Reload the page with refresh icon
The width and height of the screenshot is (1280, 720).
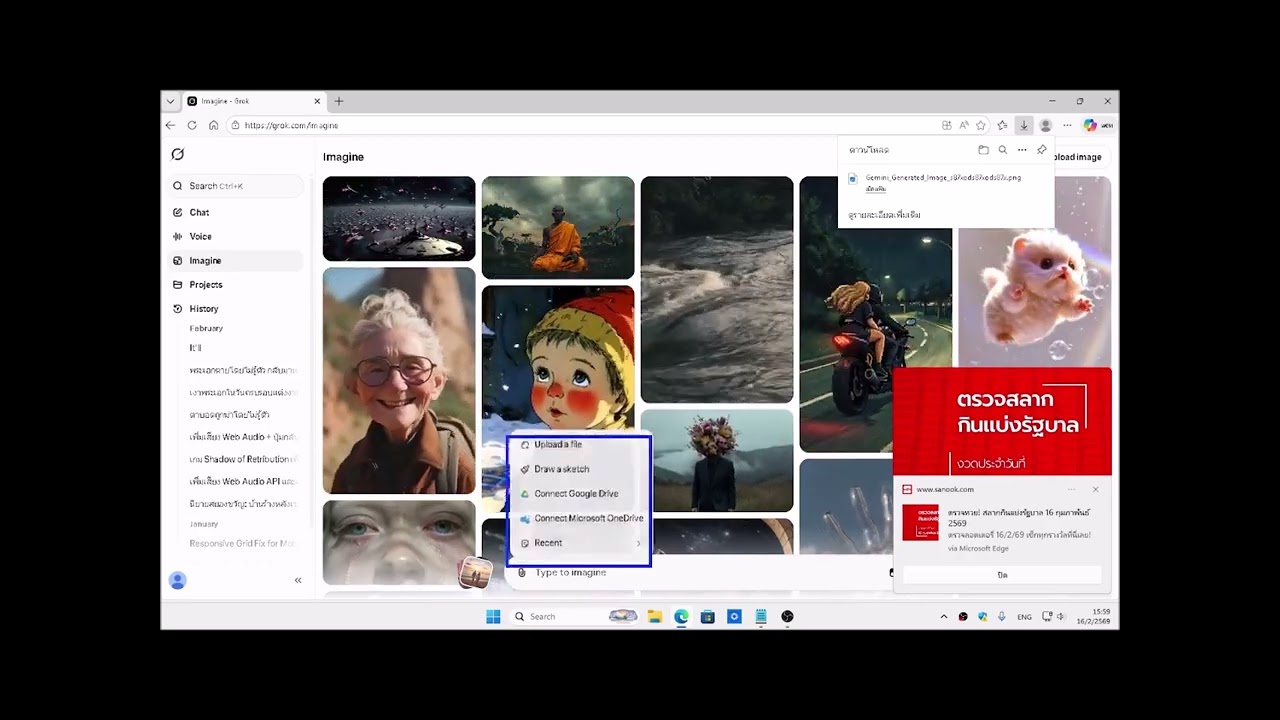click(x=192, y=125)
